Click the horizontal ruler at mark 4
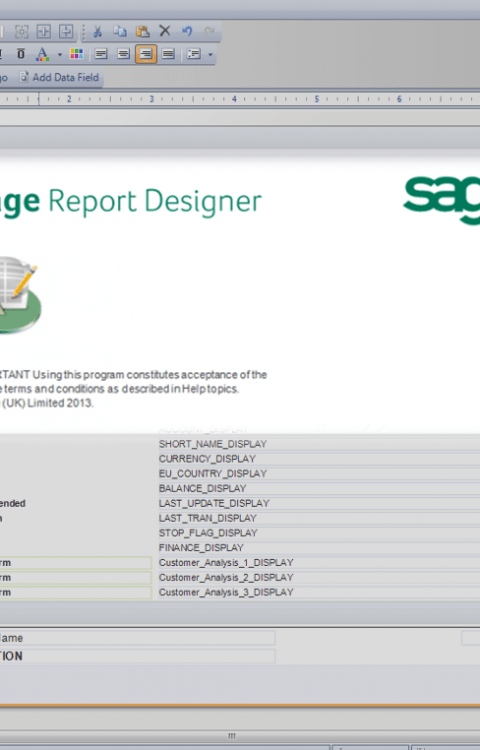The width and height of the screenshot is (480, 750). 234,99
